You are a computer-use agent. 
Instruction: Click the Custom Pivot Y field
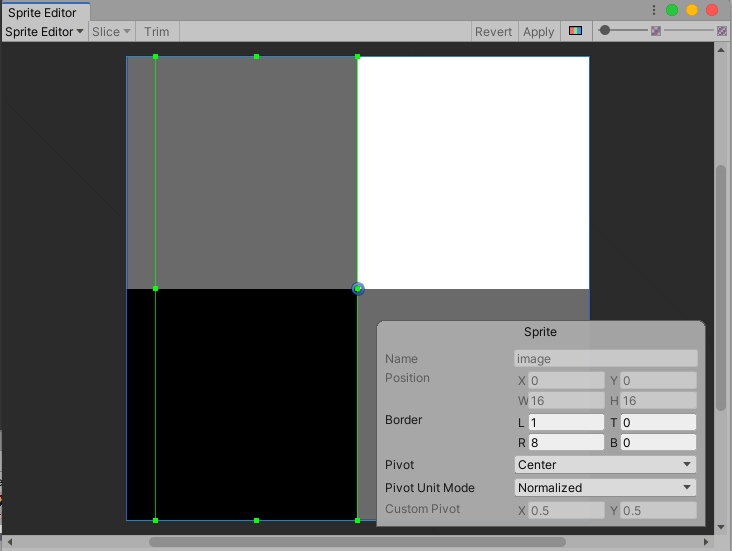tap(658, 510)
